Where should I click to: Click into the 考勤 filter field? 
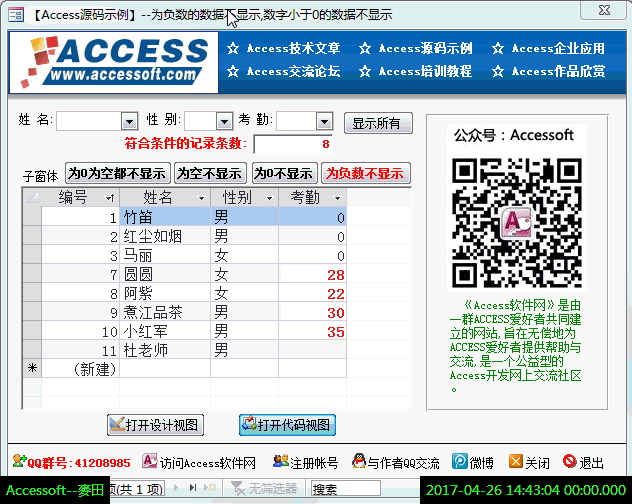click(x=296, y=121)
